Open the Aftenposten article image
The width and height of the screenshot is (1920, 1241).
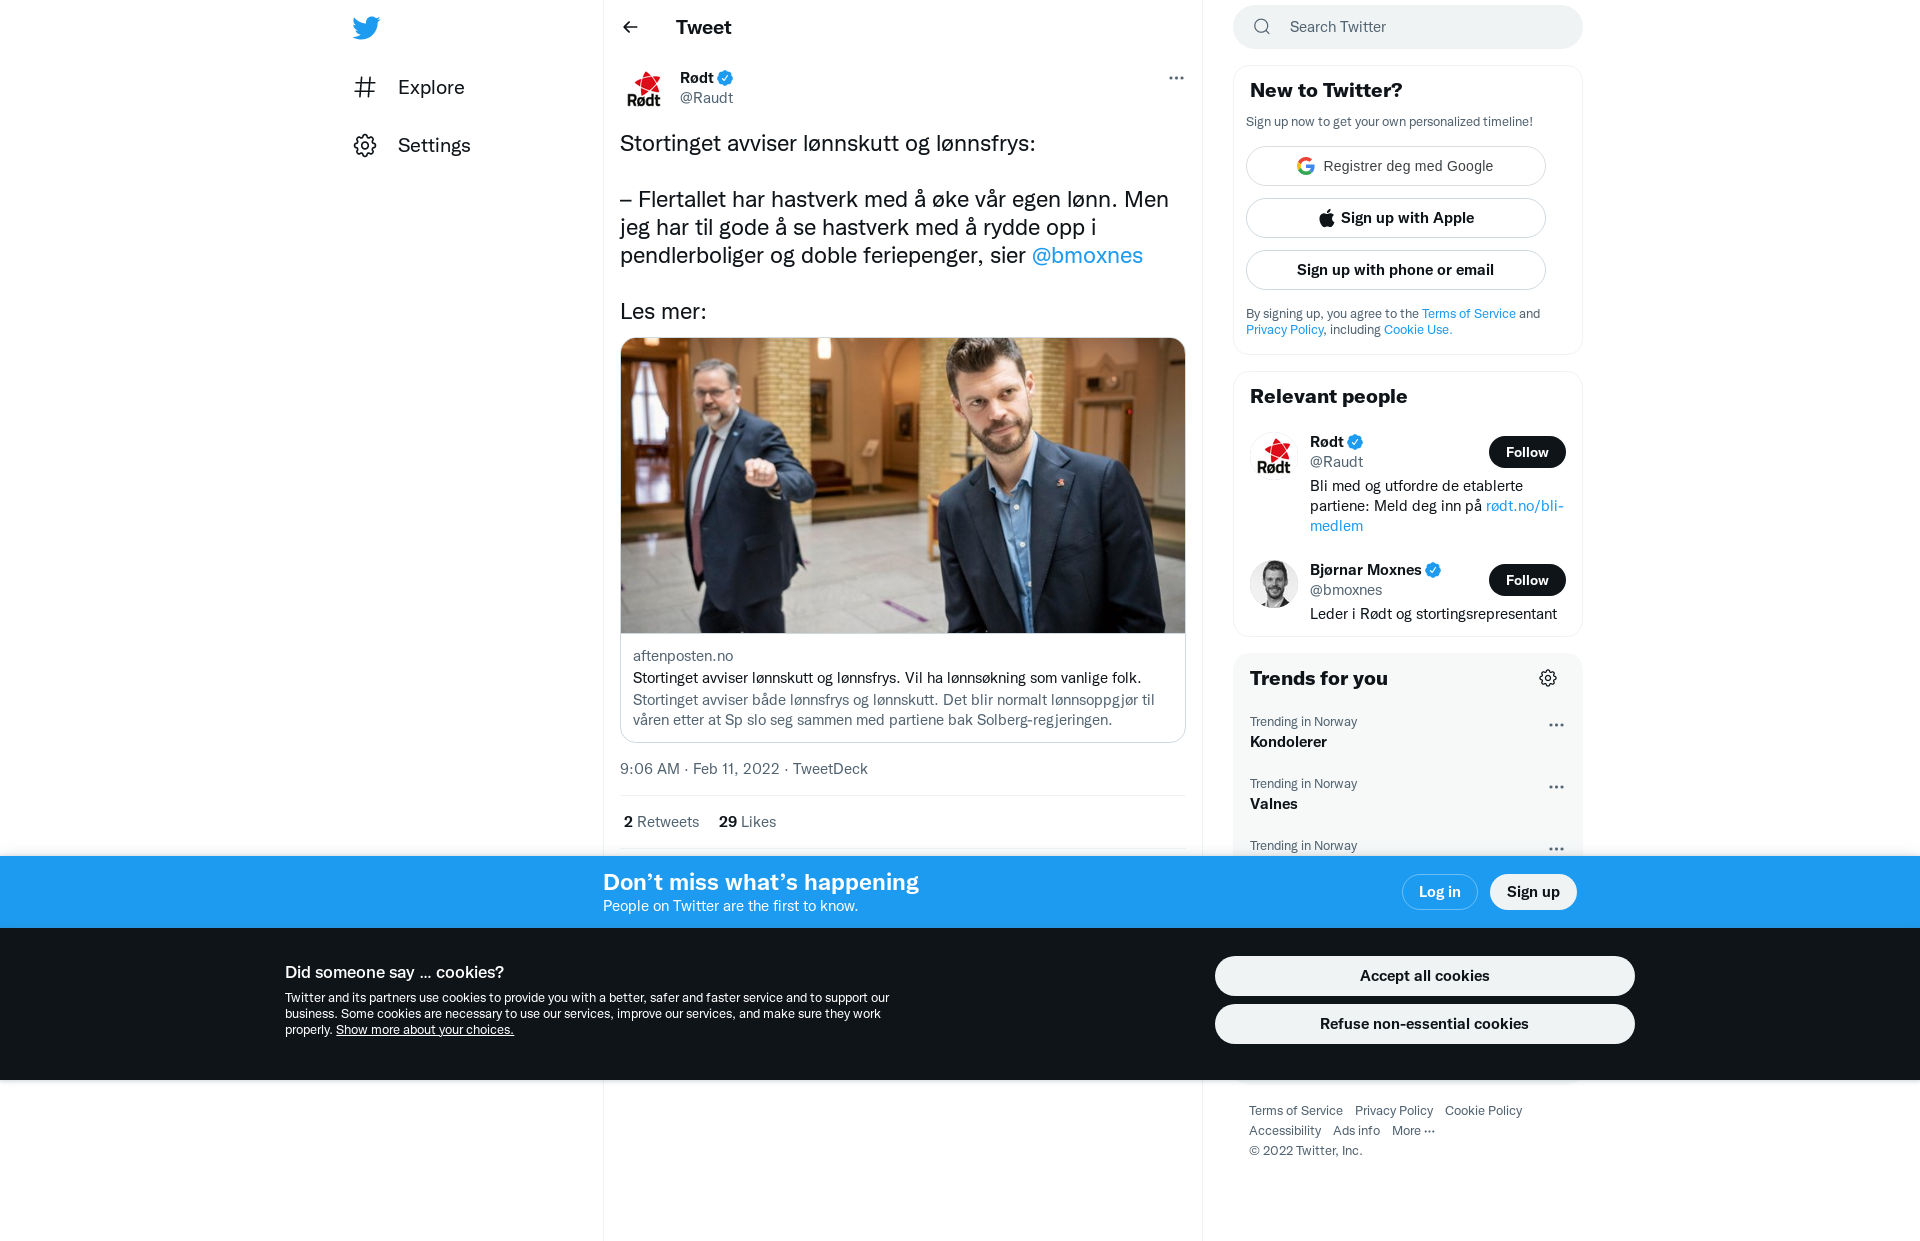pyautogui.click(x=903, y=485)
